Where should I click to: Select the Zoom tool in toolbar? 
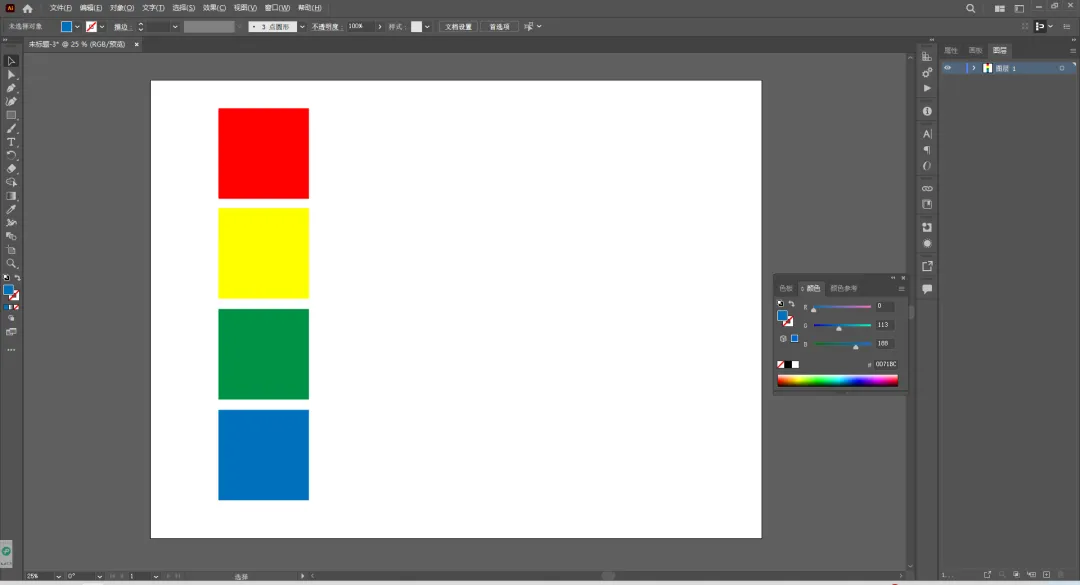coord(11,263)
